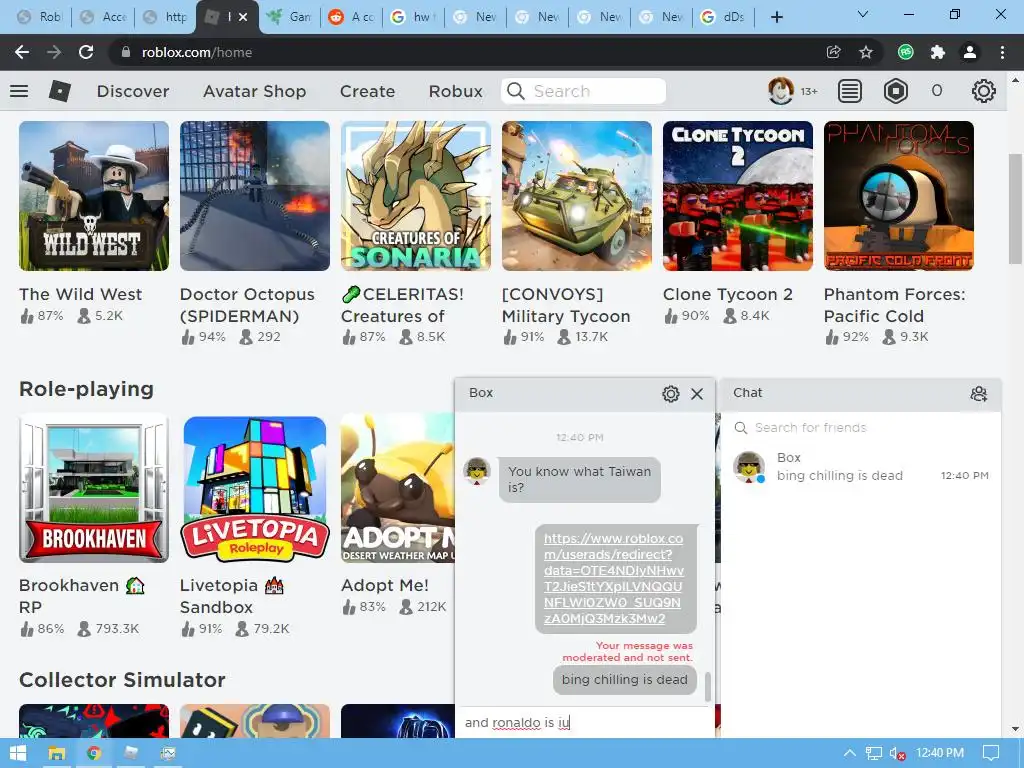
Task: Open the Robux menu item
Action: coord(456,91)
